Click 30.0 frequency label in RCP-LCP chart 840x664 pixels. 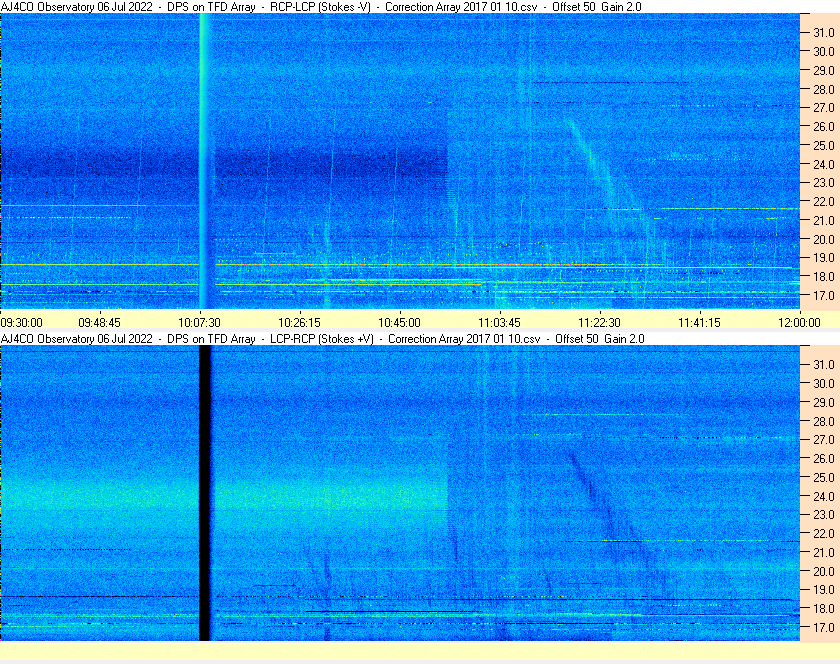click(x=824, y=51)
